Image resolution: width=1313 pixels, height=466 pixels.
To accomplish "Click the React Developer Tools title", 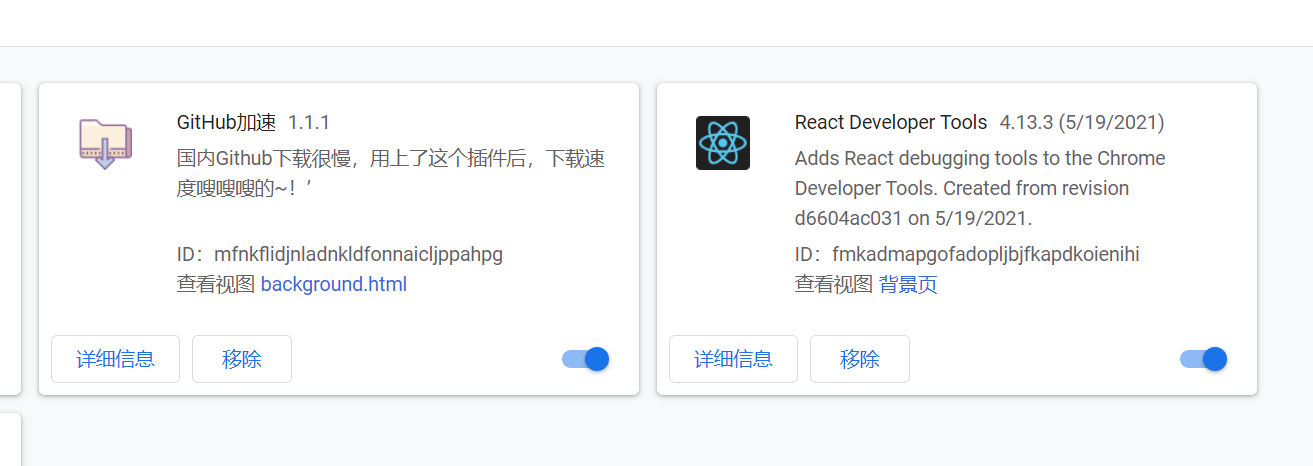I will click(891, 122).
